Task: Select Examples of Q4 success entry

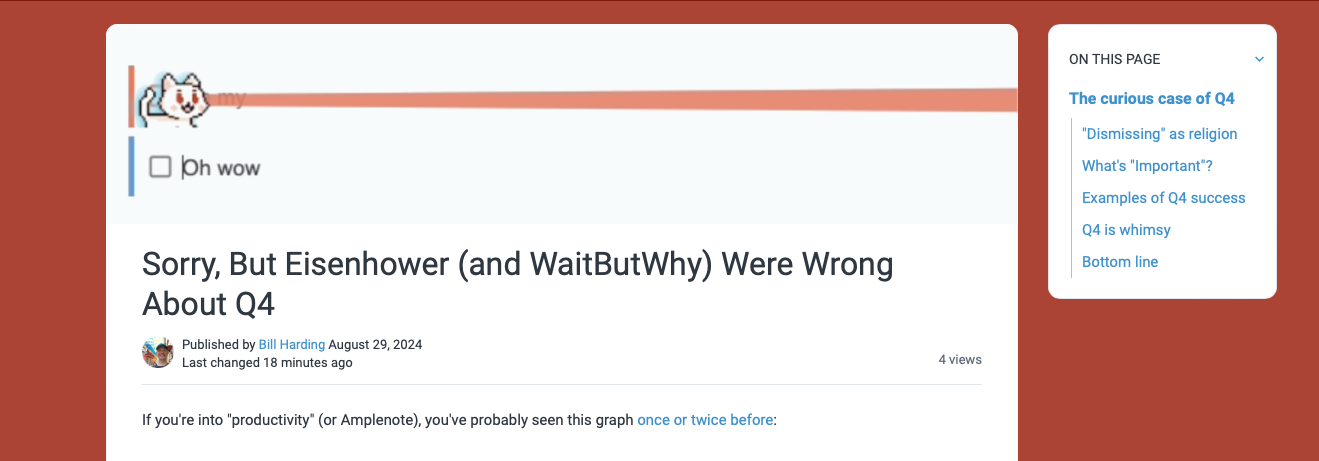Action: [x=1163, y=198]
